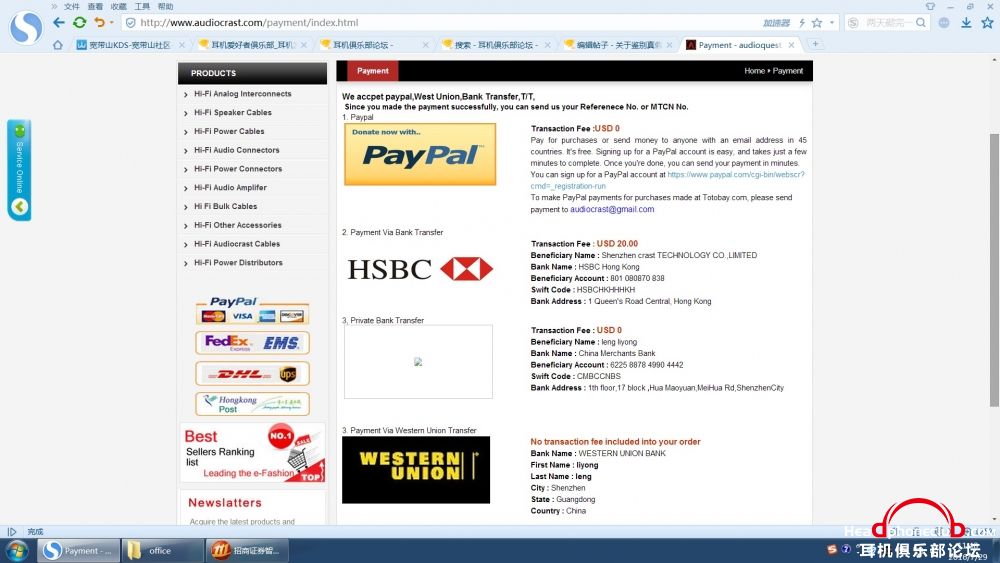The image size is (1000, 563).
Task: Click the Western Union logo
Action: [x=416, y=470]
